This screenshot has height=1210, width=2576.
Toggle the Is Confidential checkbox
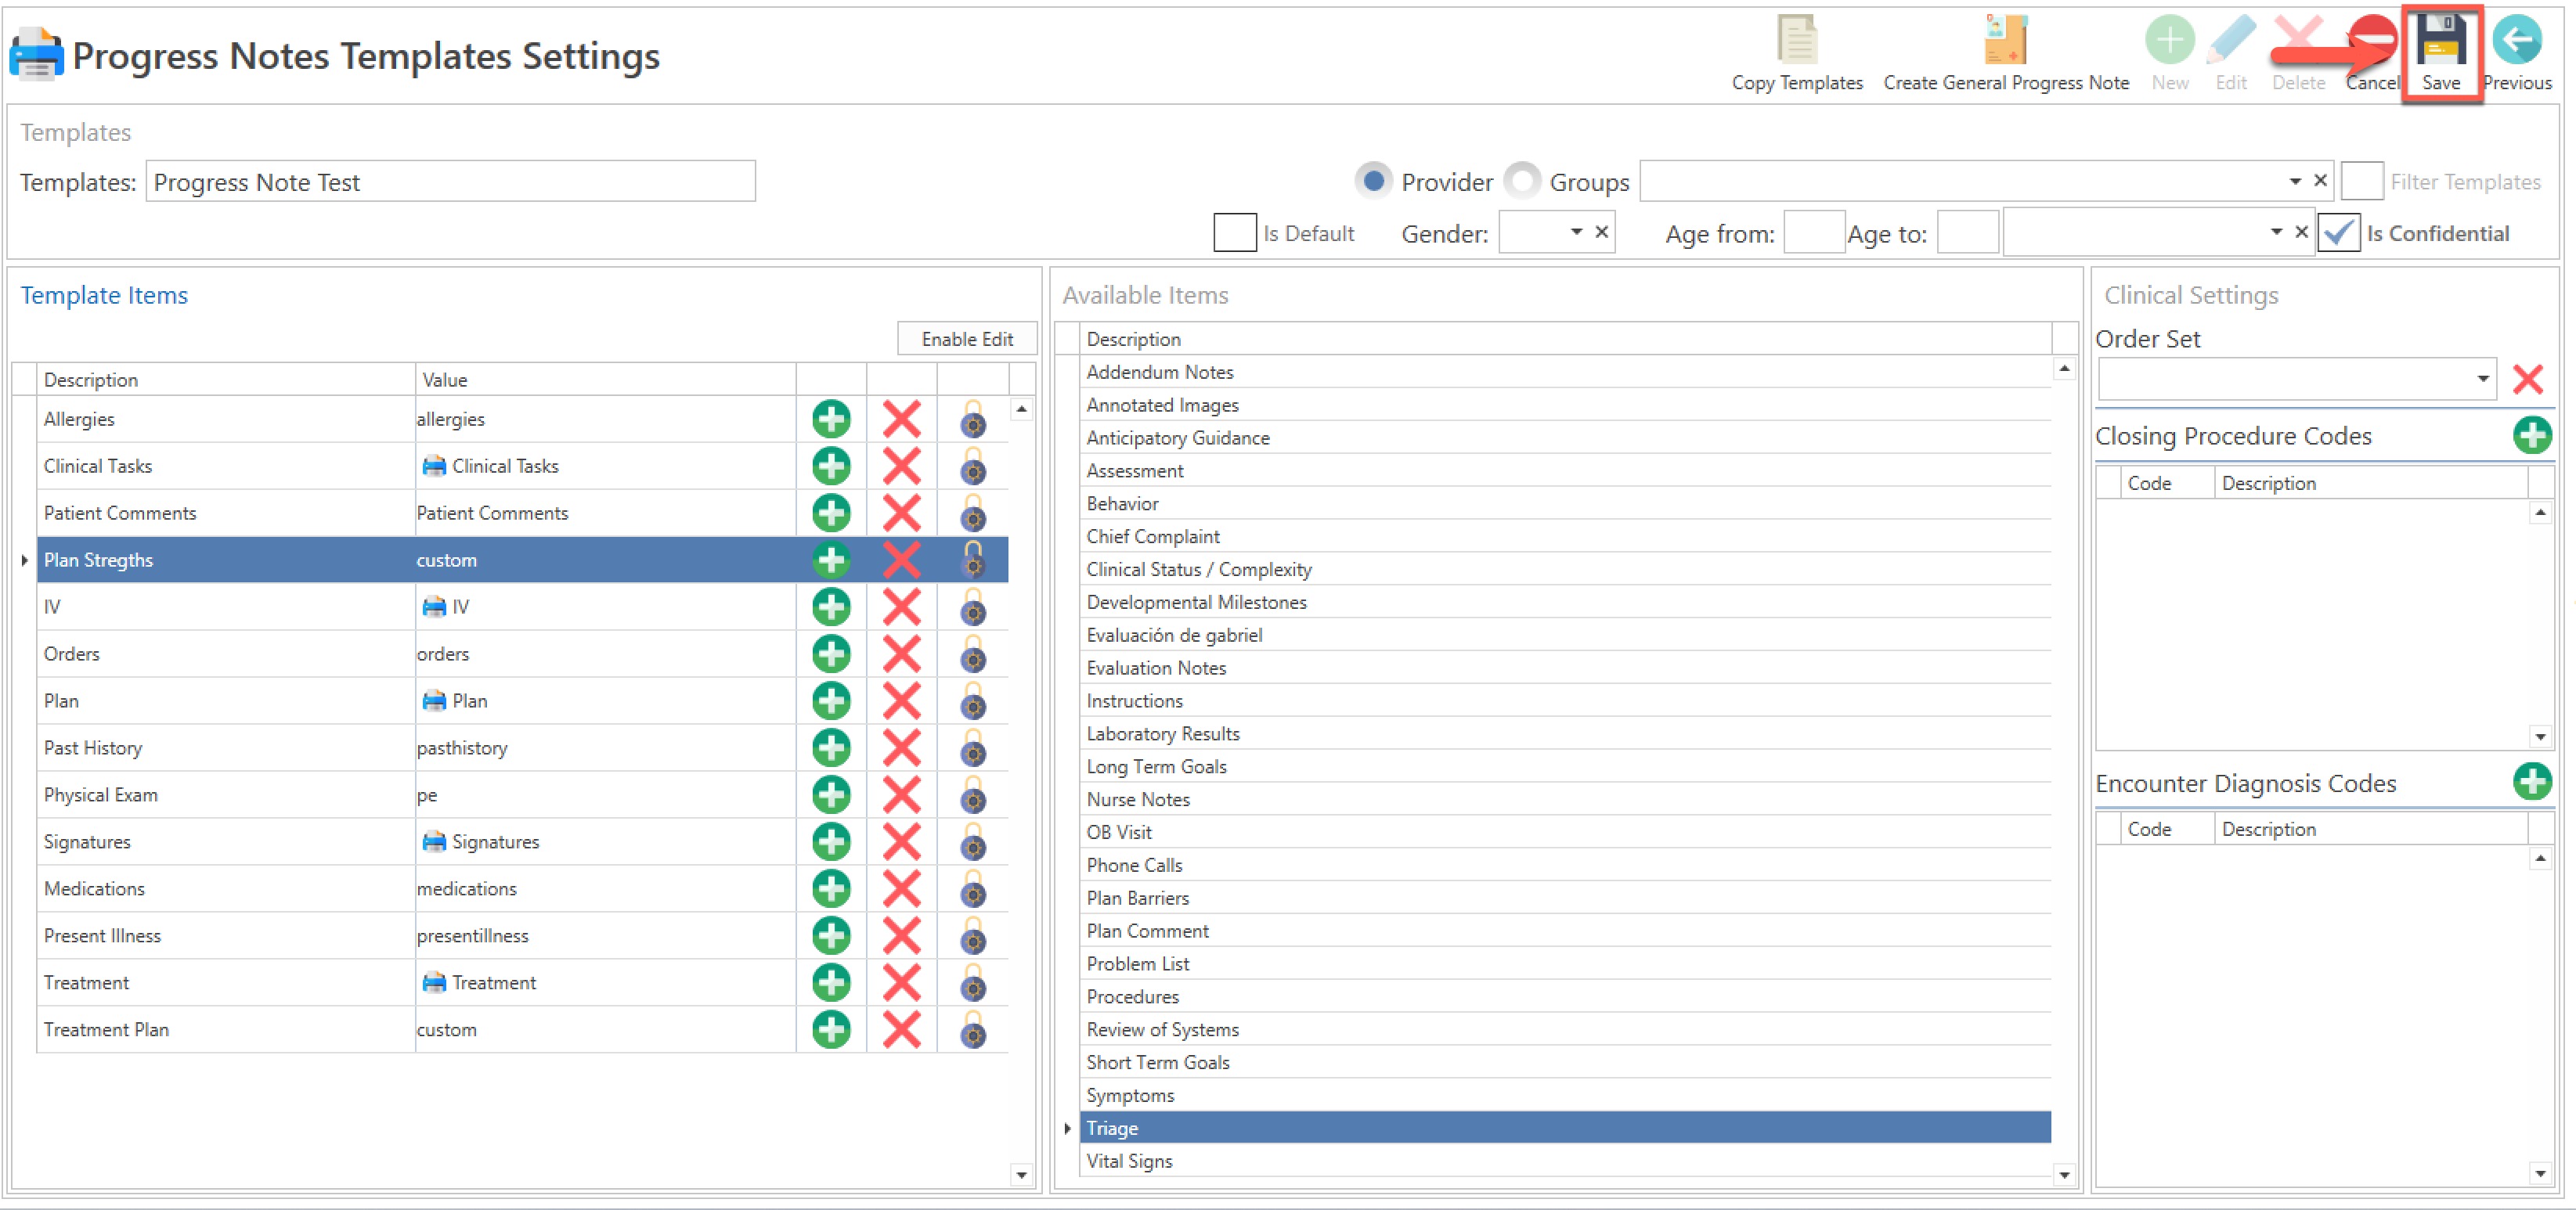(2338, 234)
